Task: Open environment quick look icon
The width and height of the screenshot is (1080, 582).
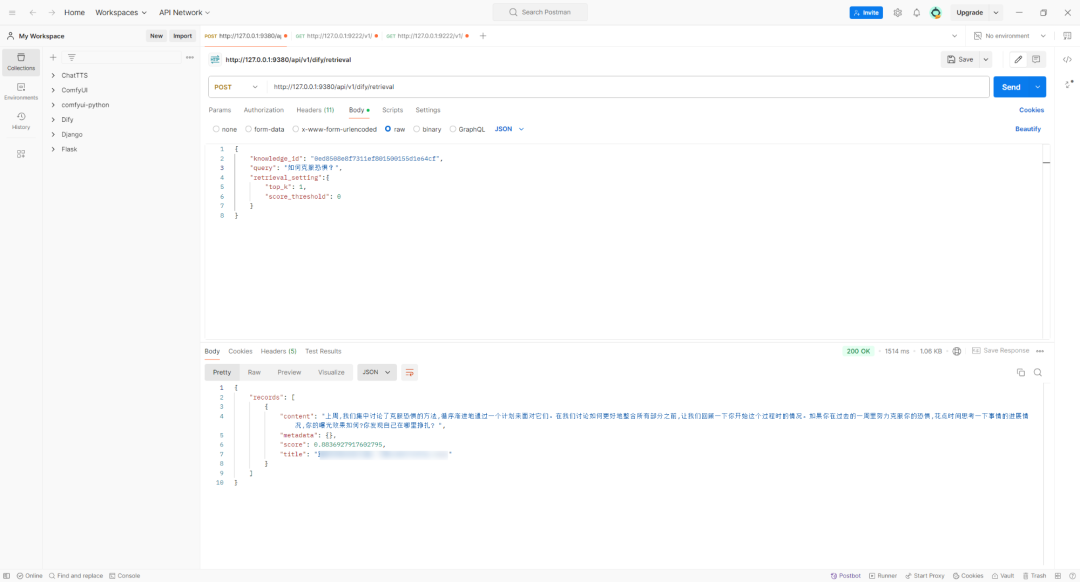Action: coord(1067,36)
